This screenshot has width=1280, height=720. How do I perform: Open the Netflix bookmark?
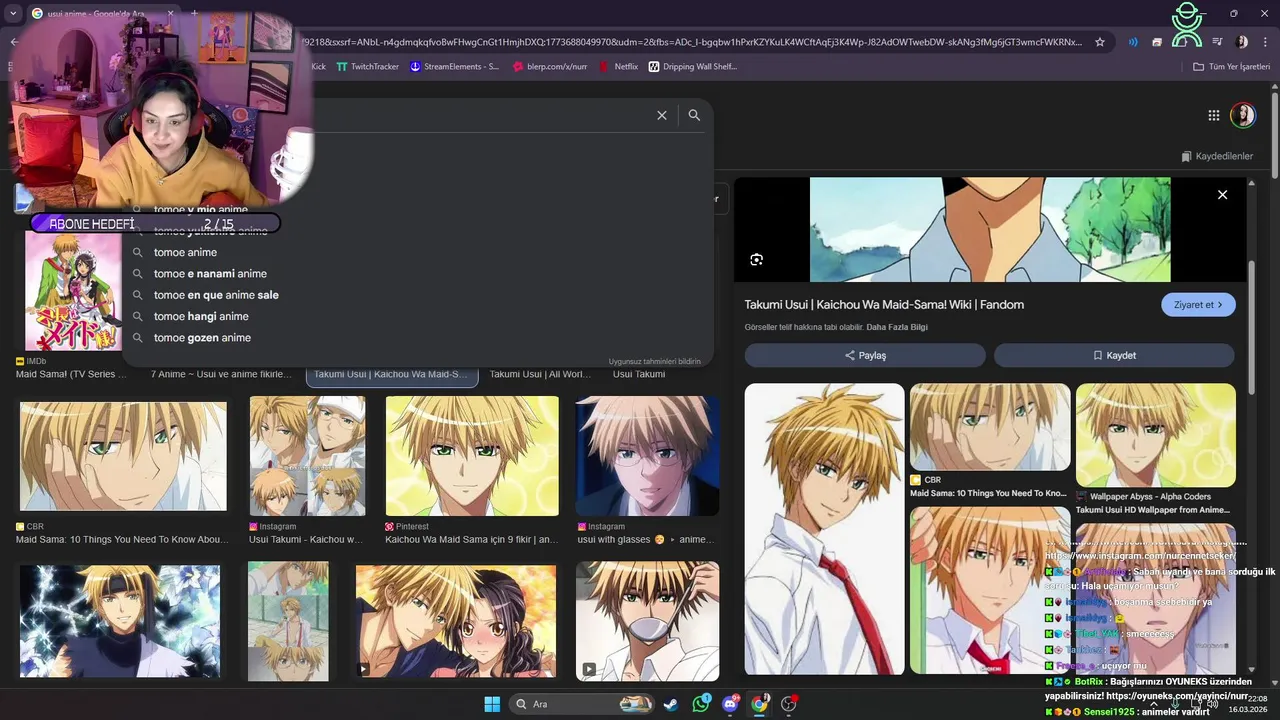pyautogui.click(x=618, y=67)
